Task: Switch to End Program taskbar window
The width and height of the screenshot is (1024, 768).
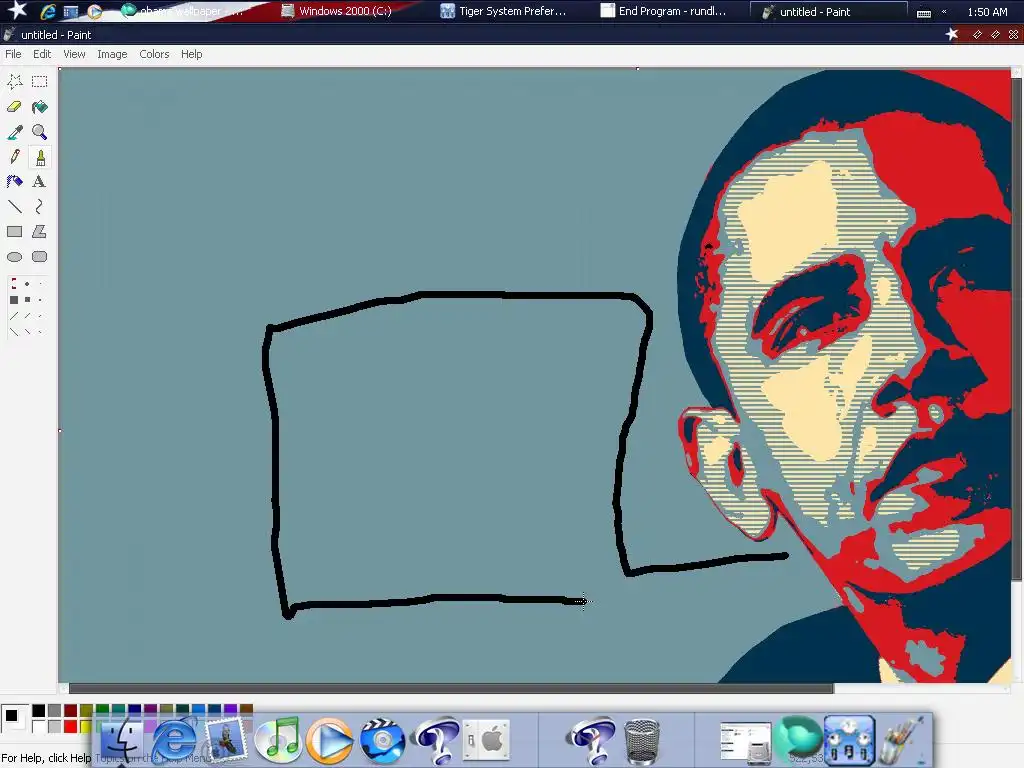Action: (x=664, y=11)
